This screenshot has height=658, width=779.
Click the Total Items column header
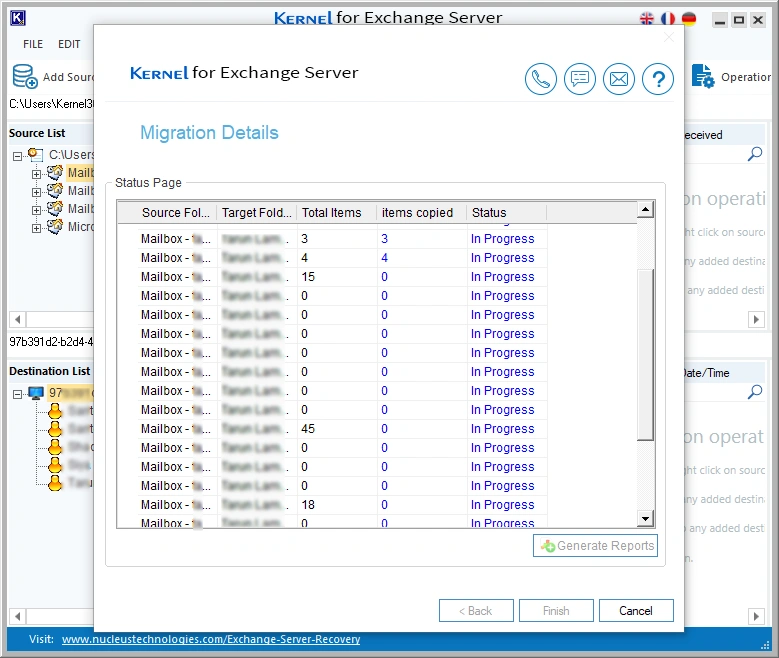[x=337, y=213]
